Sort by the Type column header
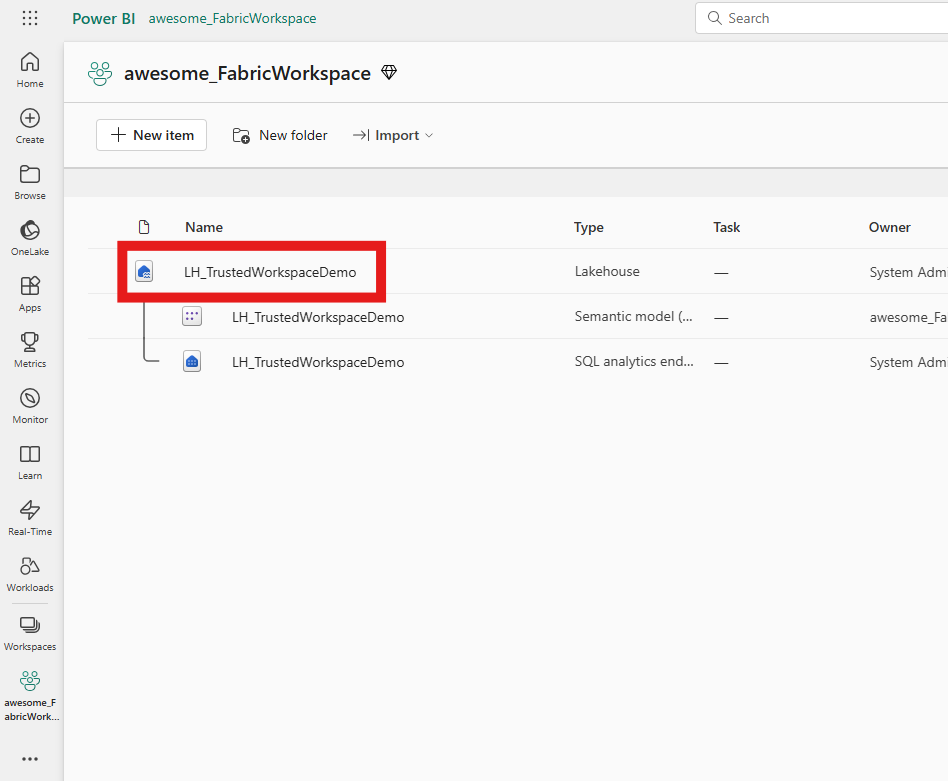This screenshot has width=948, height=781. tap(588, 227)
